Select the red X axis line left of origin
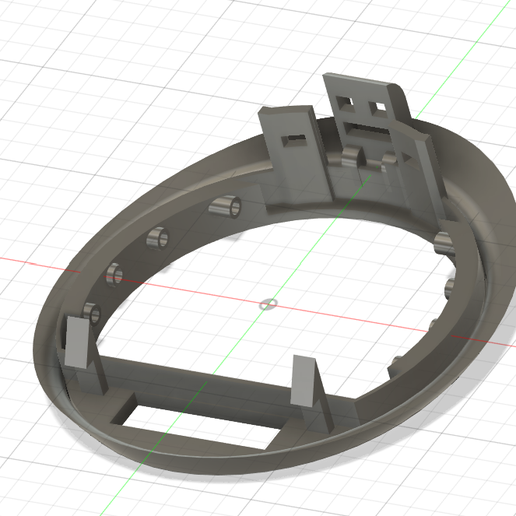The height and width of the screenshot is (516, 516). click(40, 265)
